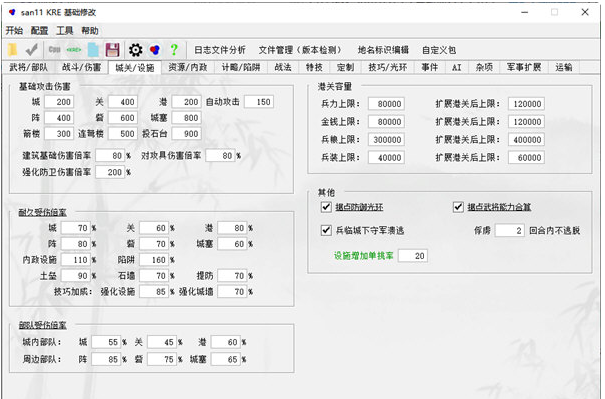The width and height of the screenshot is (605, 399).
Task: Click the 金钱上限 field
Action: (x=386, y=122)
